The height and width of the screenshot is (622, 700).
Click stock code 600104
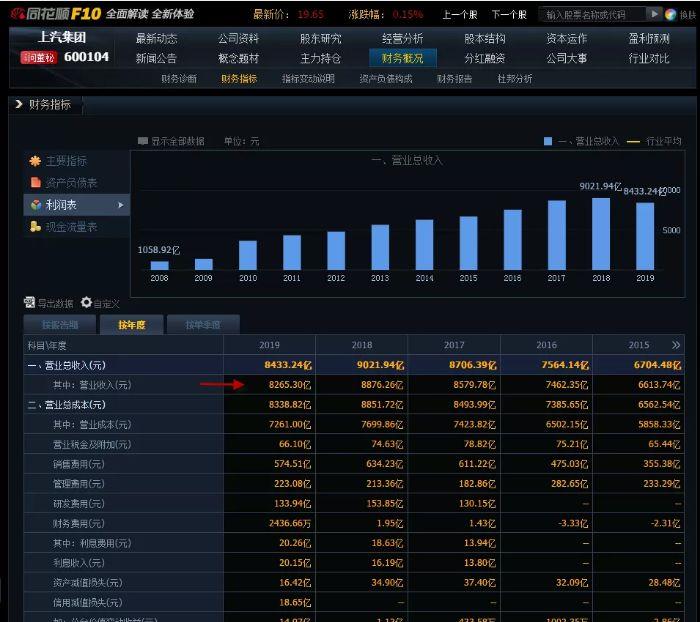(x=86, y=57)
